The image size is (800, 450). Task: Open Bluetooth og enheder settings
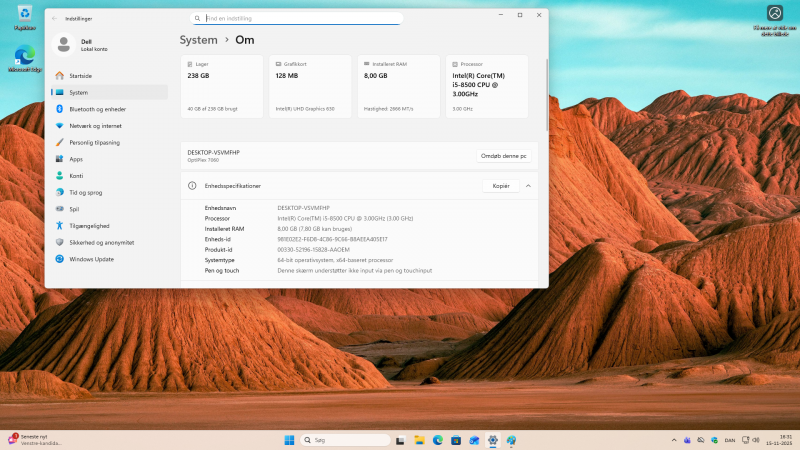tap(97, 109)
